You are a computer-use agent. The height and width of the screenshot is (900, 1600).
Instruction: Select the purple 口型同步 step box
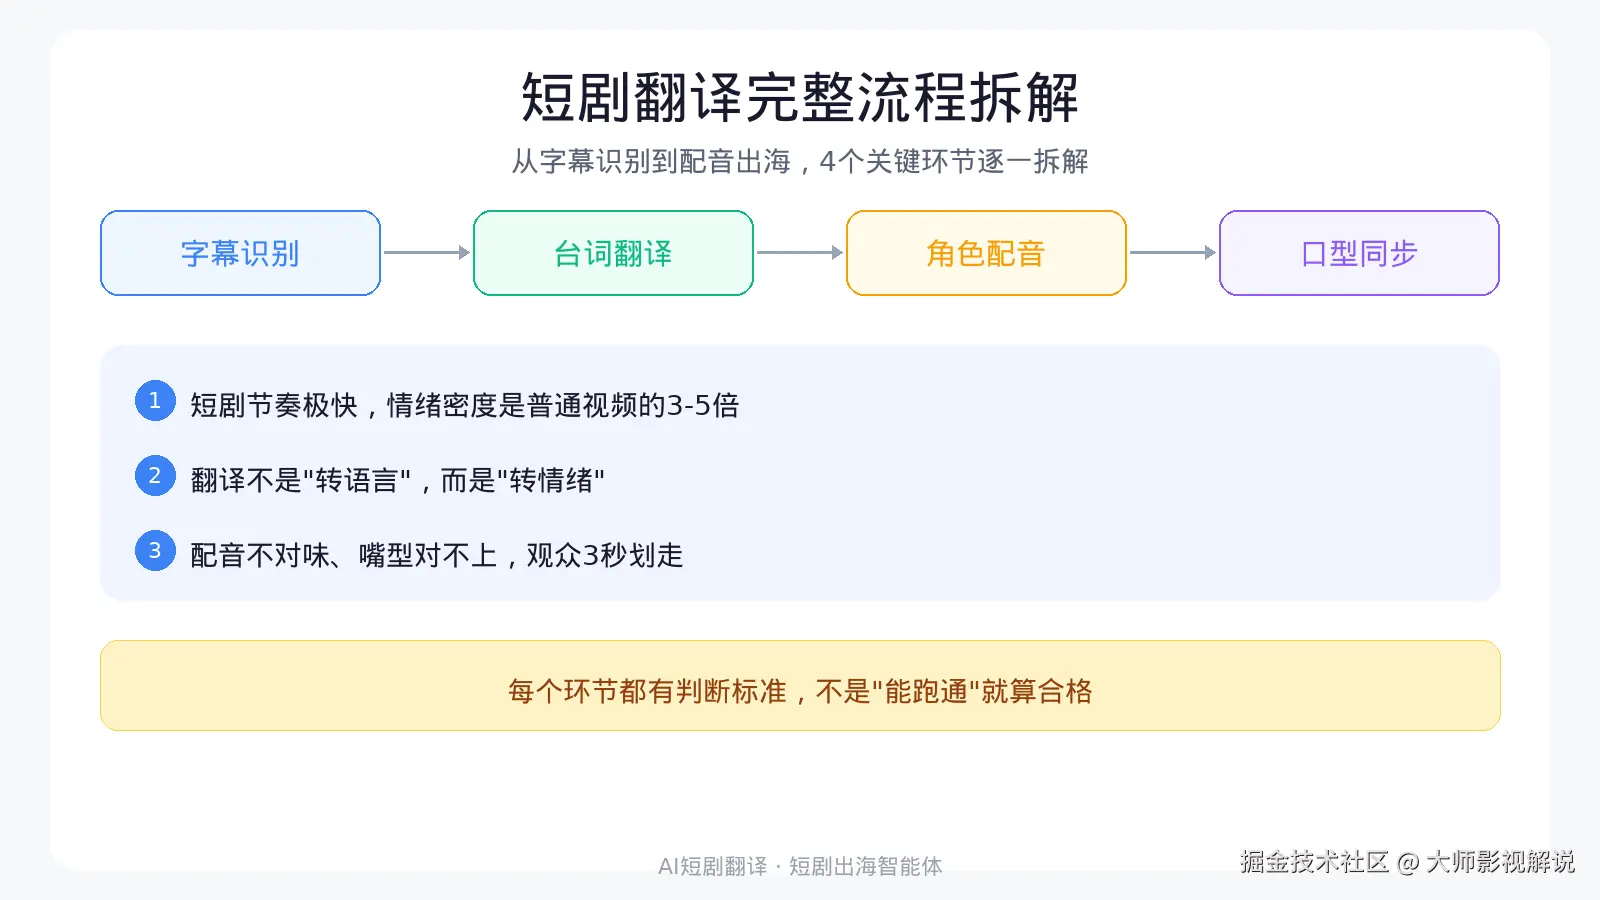pos(1359,253)
